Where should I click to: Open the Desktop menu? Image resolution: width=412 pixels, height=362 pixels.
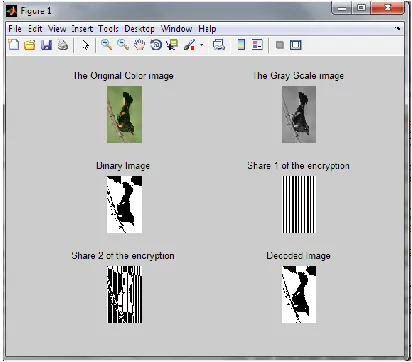tap(139, 29)
